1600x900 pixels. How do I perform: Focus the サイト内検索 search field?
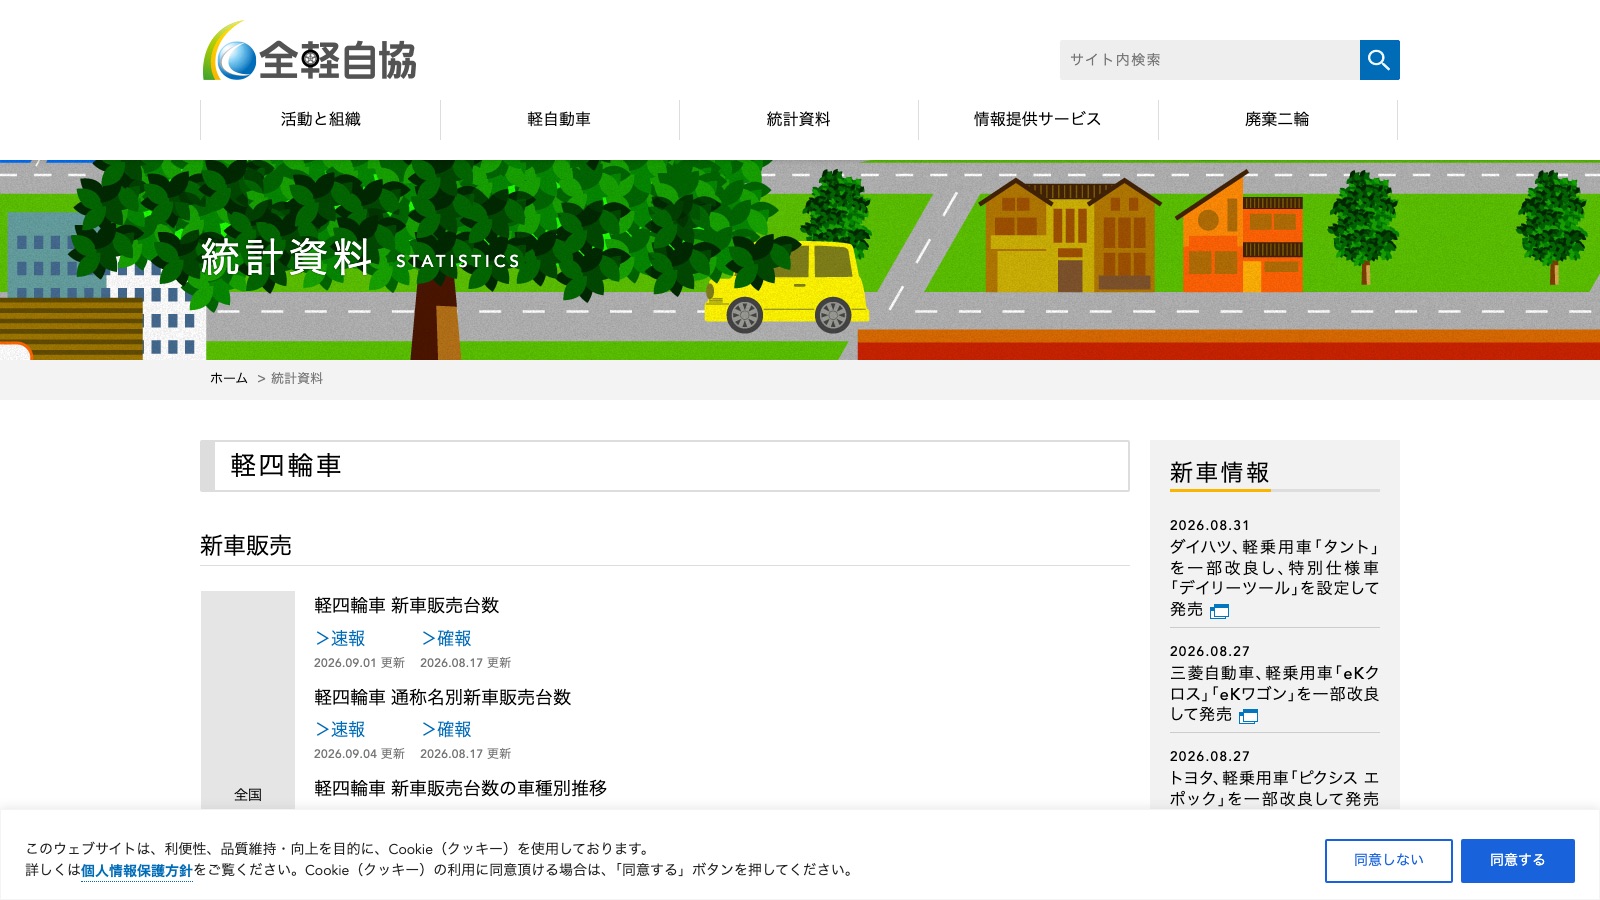1209,60
